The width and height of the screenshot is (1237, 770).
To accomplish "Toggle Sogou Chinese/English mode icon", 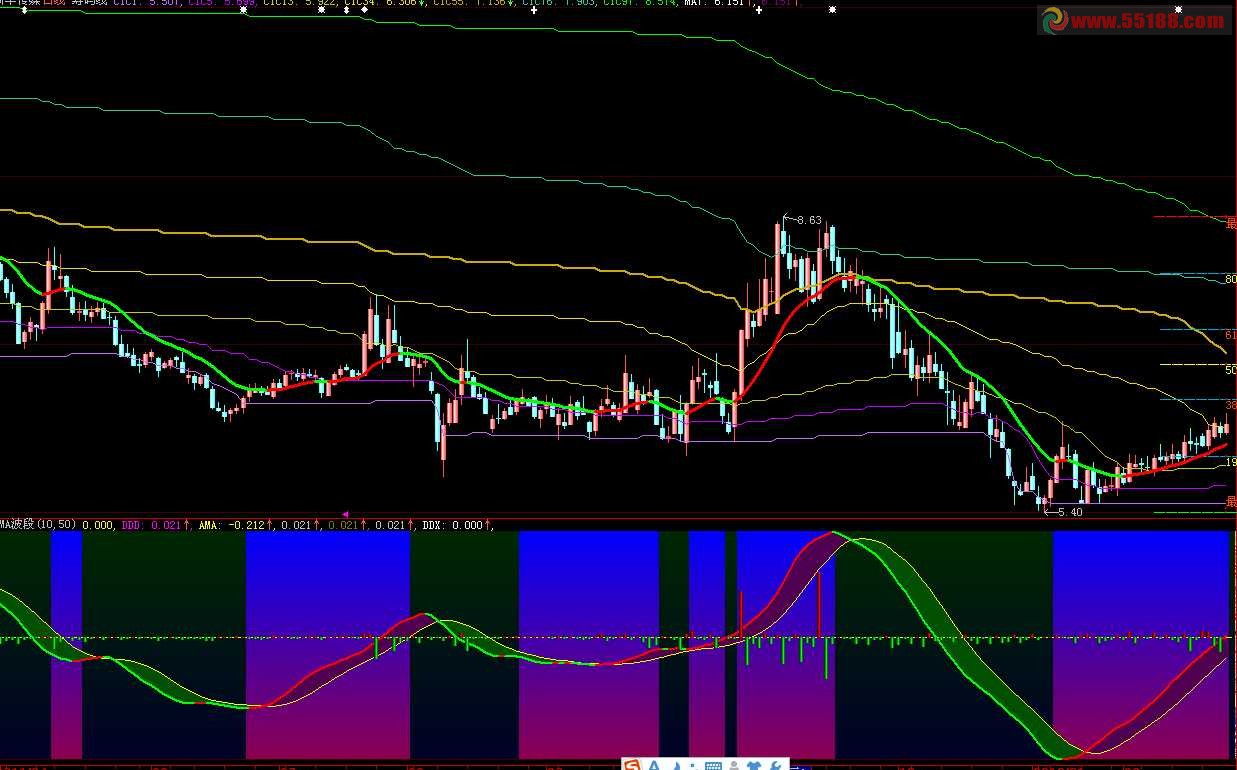I will (x=654, y=765).
